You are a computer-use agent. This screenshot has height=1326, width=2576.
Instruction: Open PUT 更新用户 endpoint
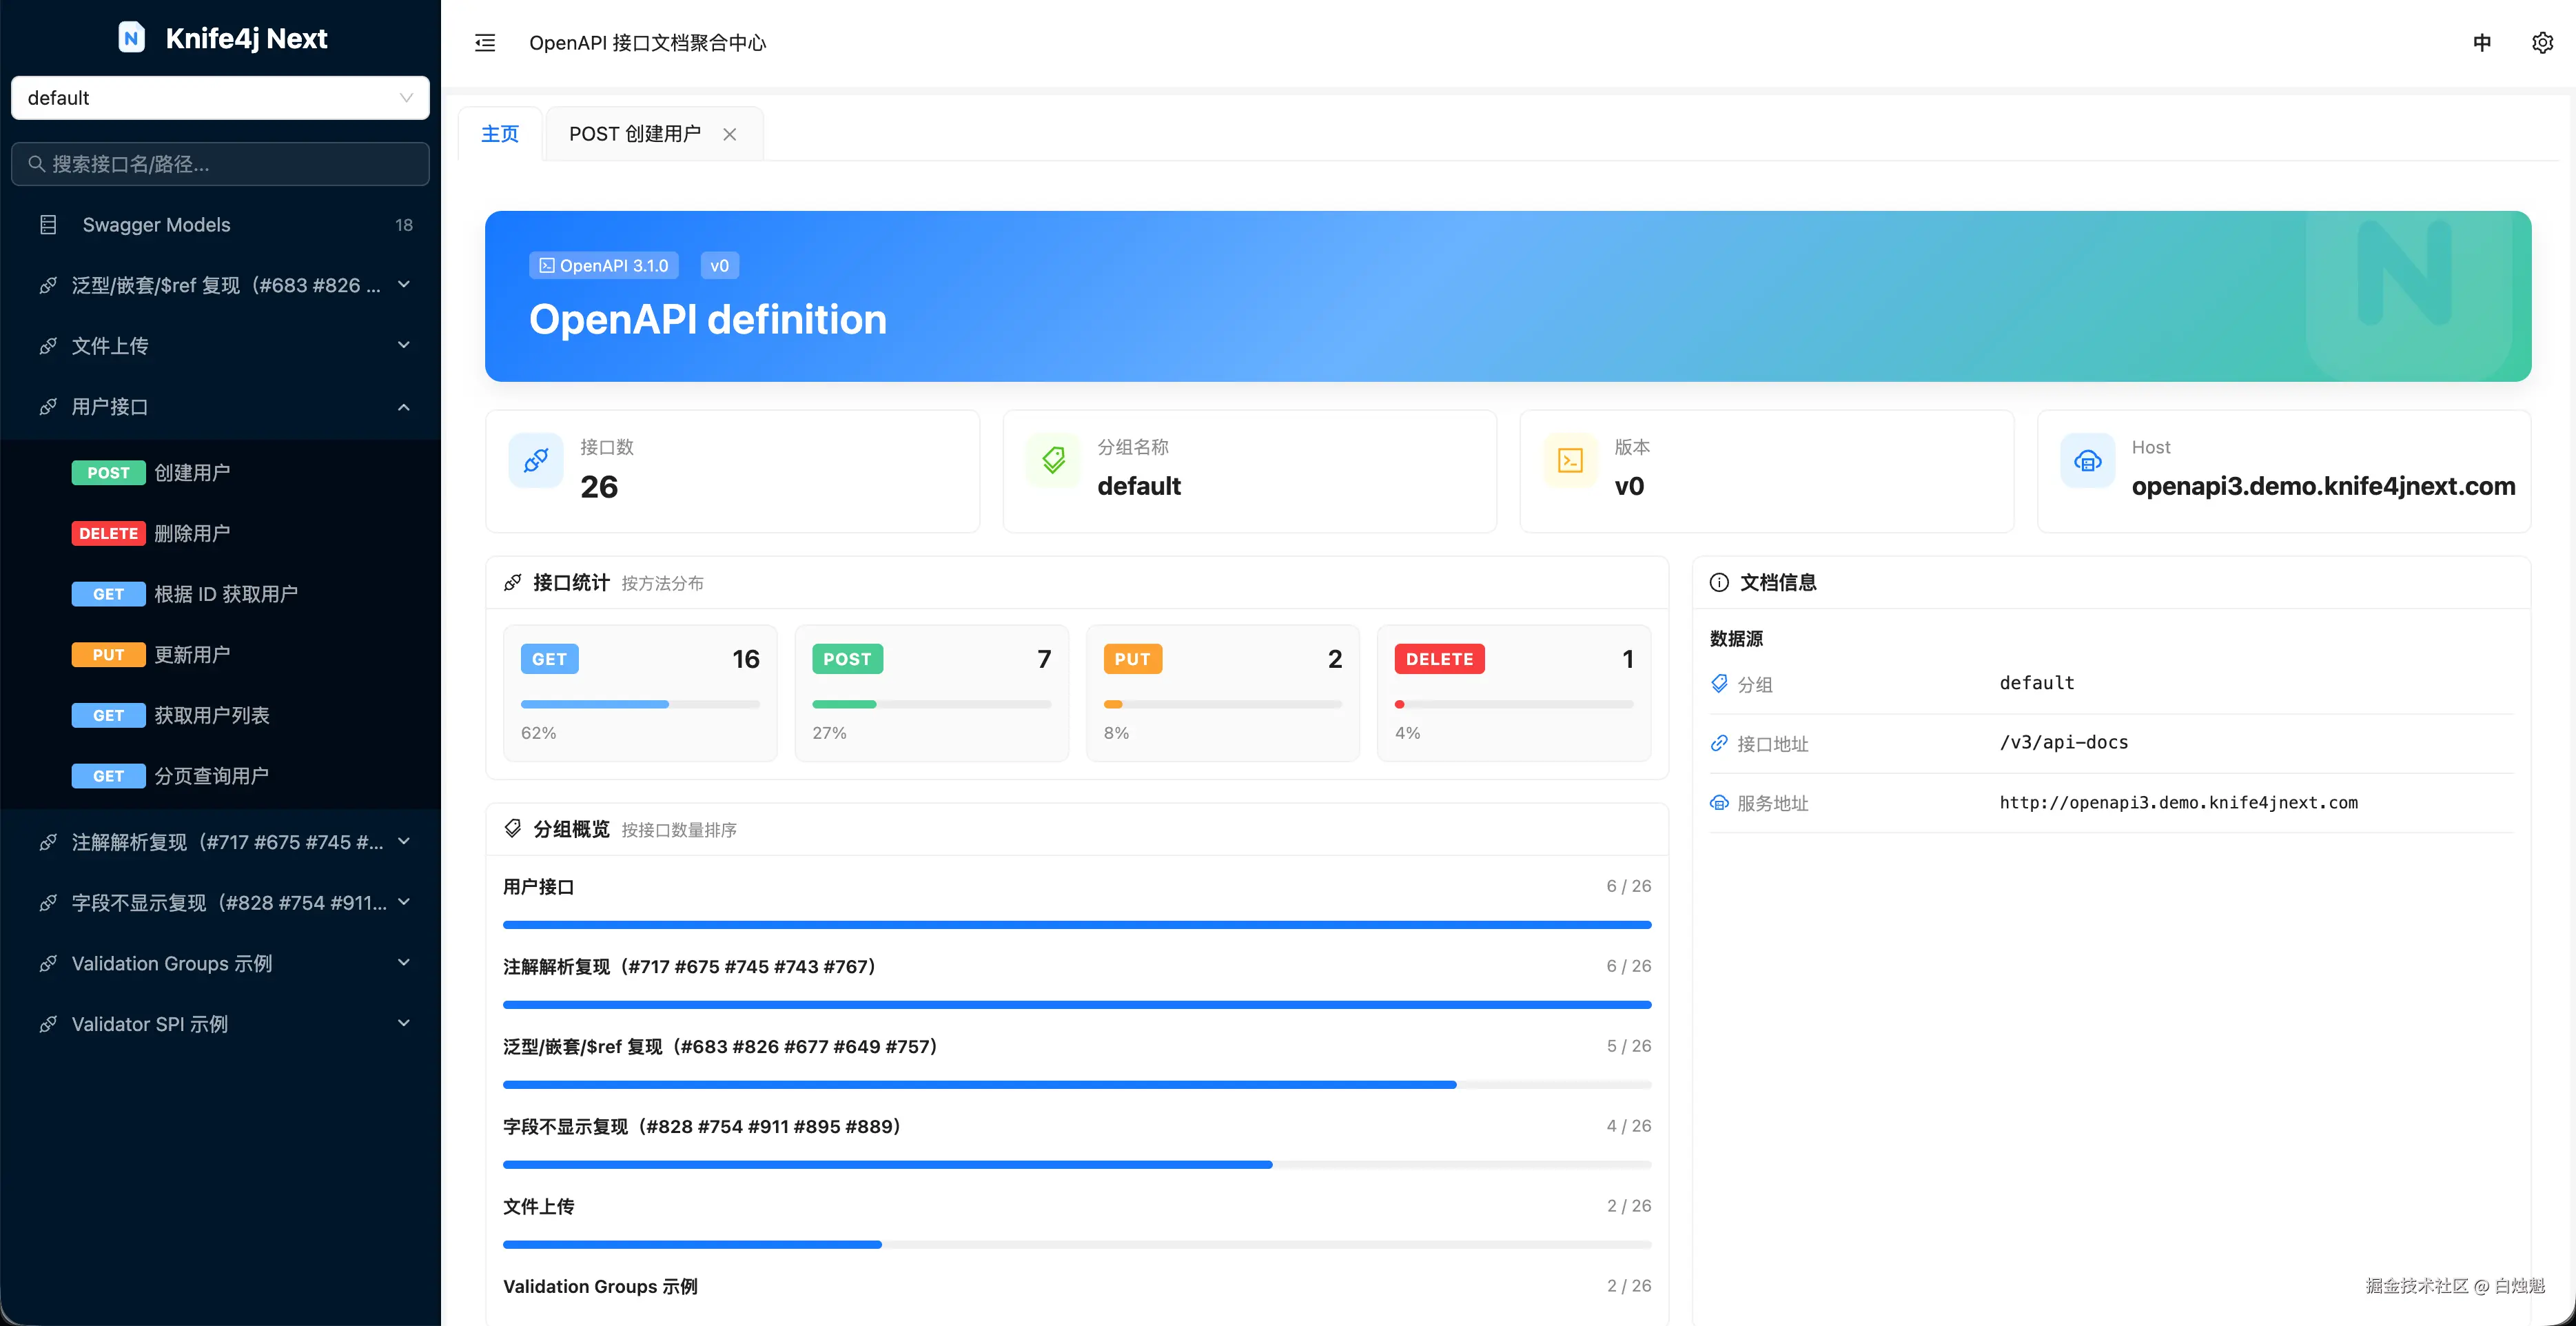pyautogui.click(x=220, y=655)
